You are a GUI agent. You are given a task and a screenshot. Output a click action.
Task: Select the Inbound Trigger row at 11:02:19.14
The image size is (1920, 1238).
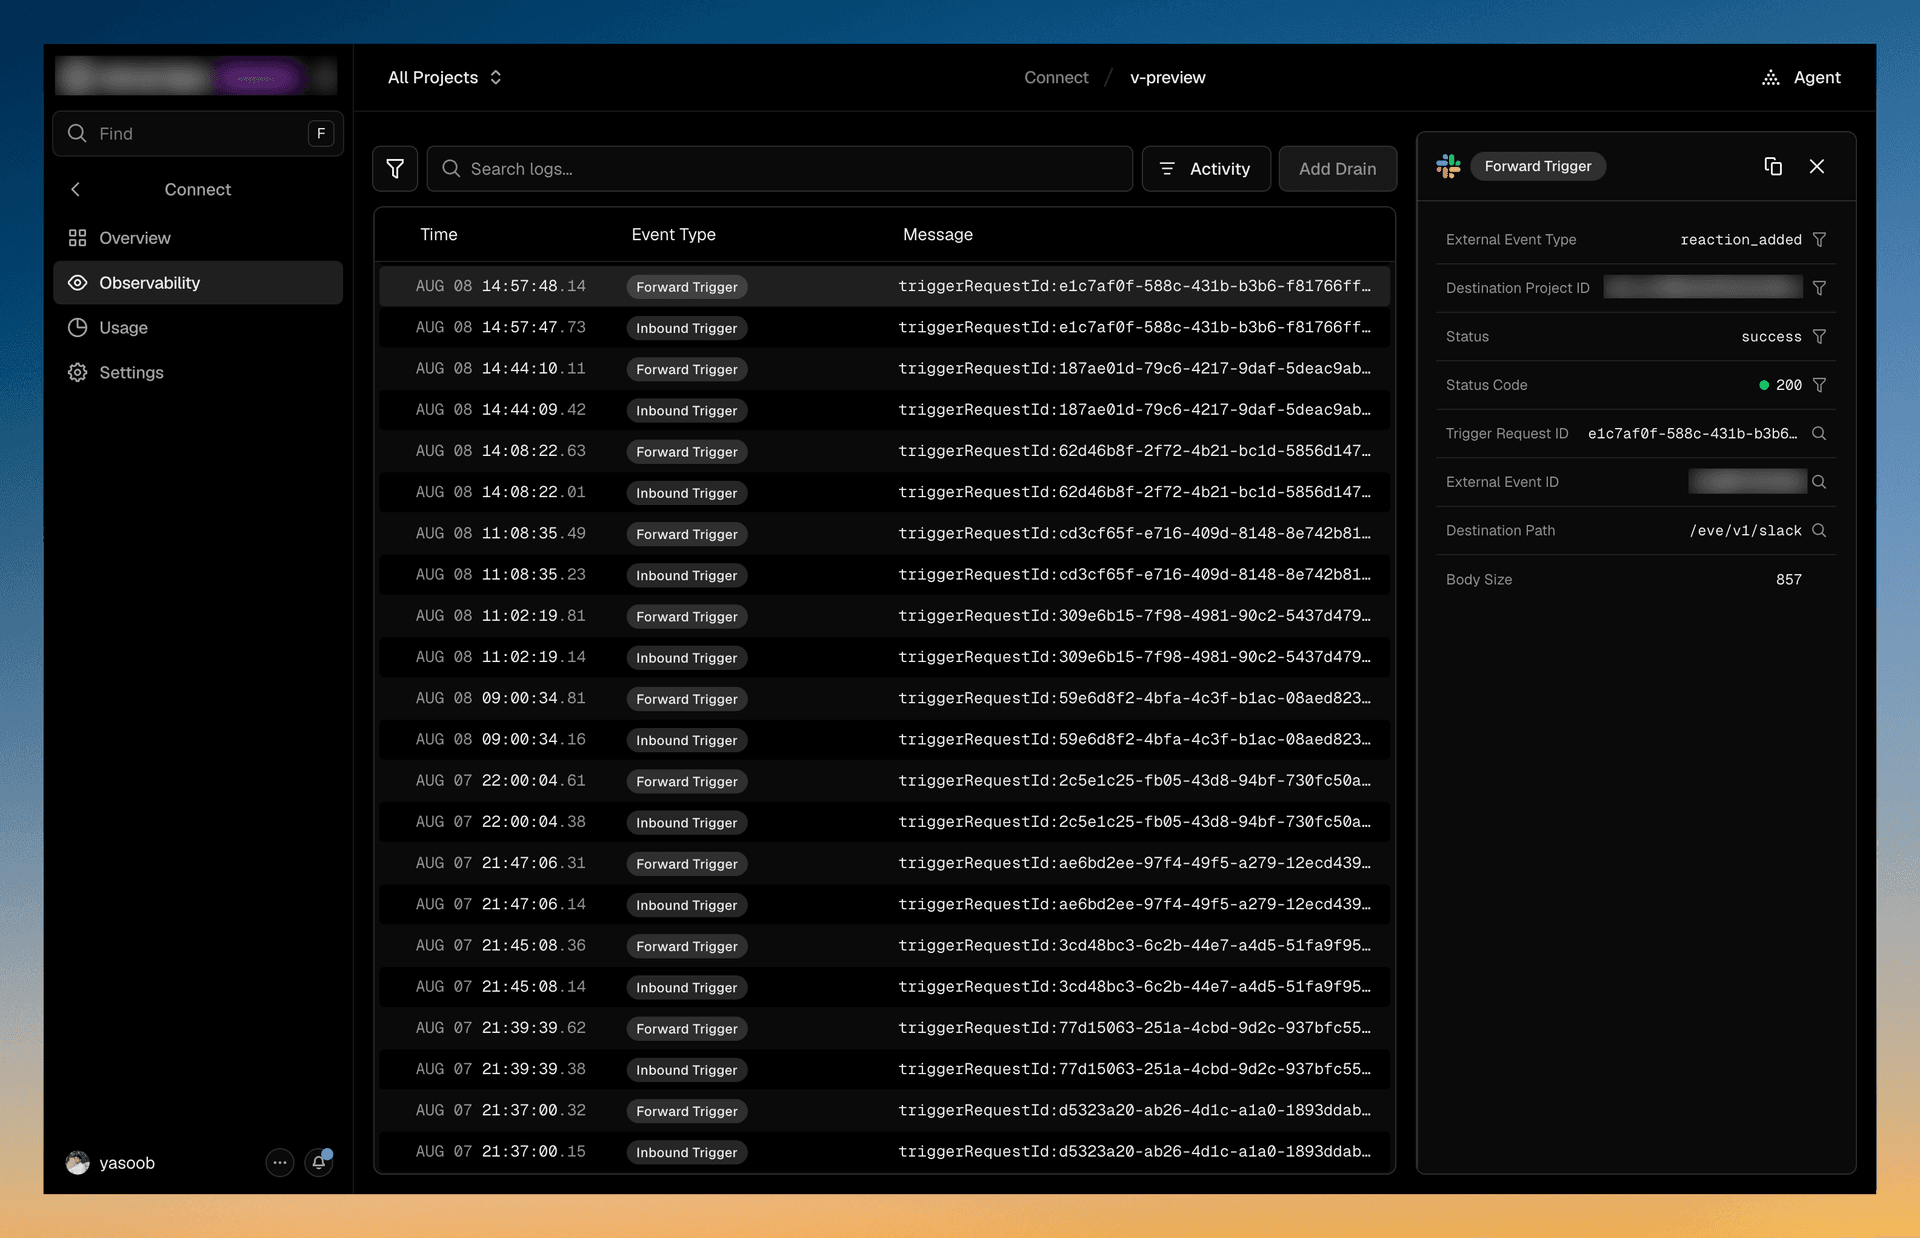[x=885, y=657]
